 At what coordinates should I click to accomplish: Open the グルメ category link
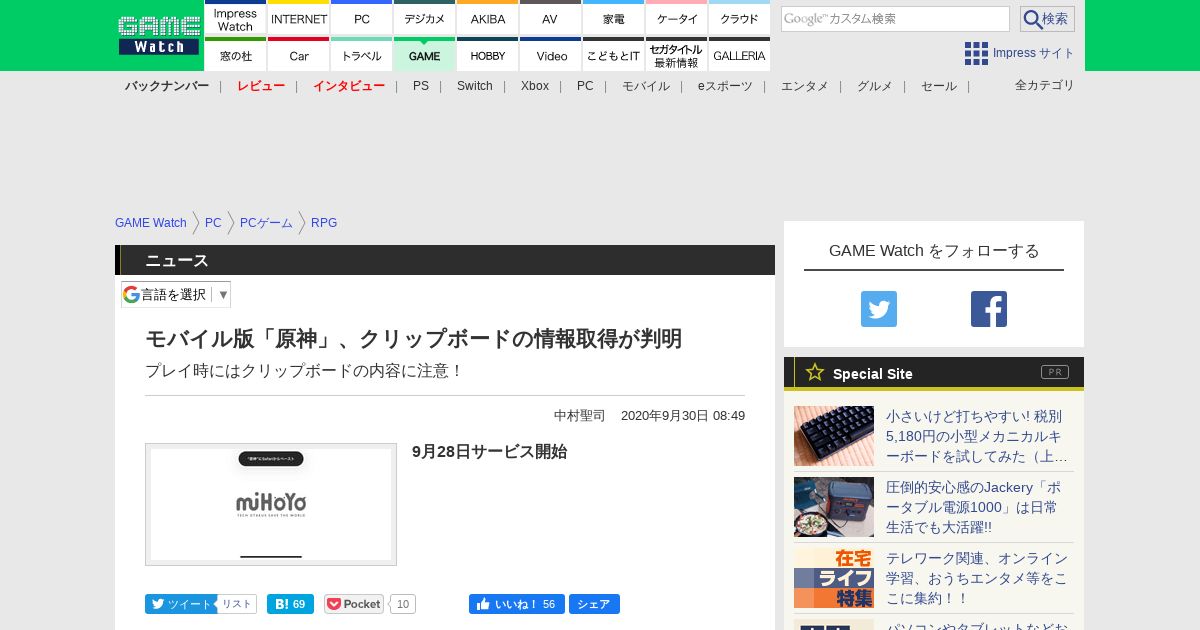click(875, 86)
